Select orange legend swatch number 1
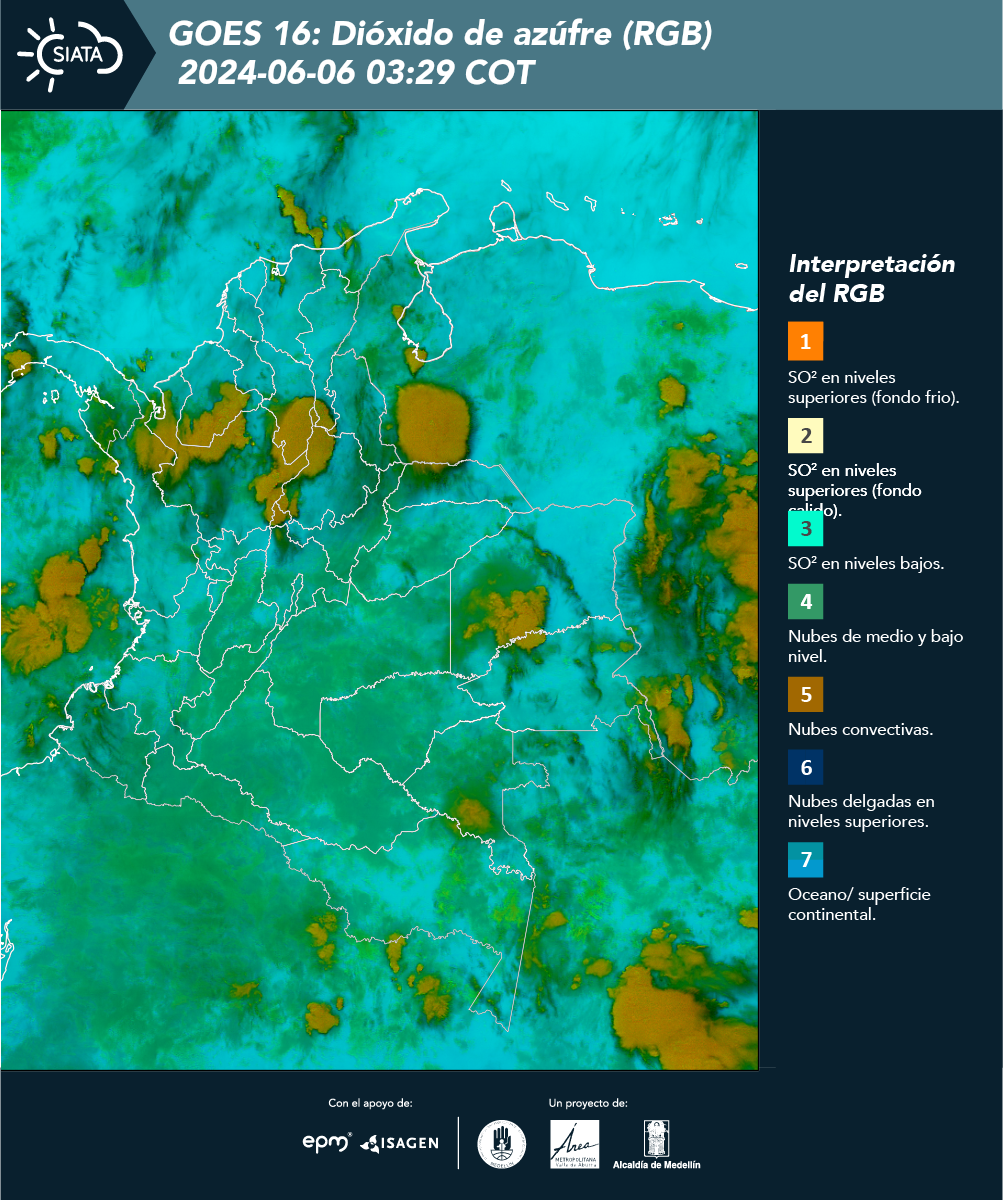Viewport: 1003px width, 1200px height. (x=805, y=341)
